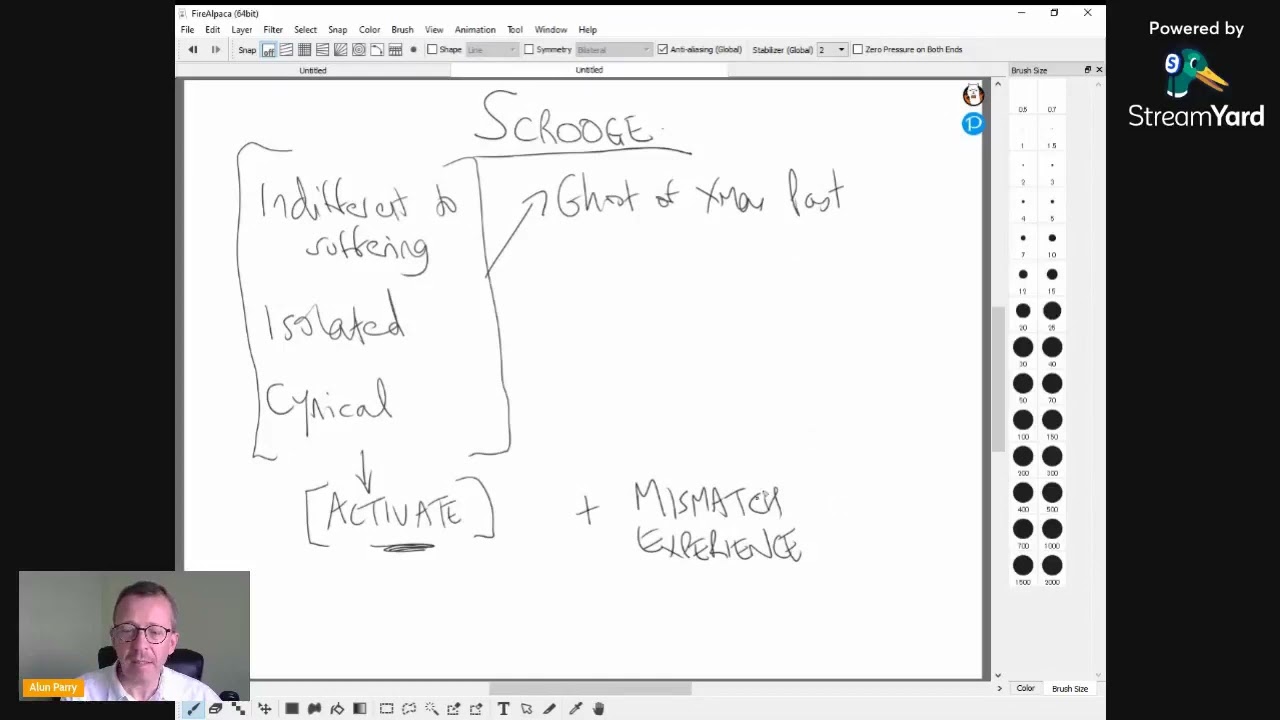Open the Shape type dropdown
Image resolution: width=1280 pixels, height=720 pixels.
pos(491,49)
